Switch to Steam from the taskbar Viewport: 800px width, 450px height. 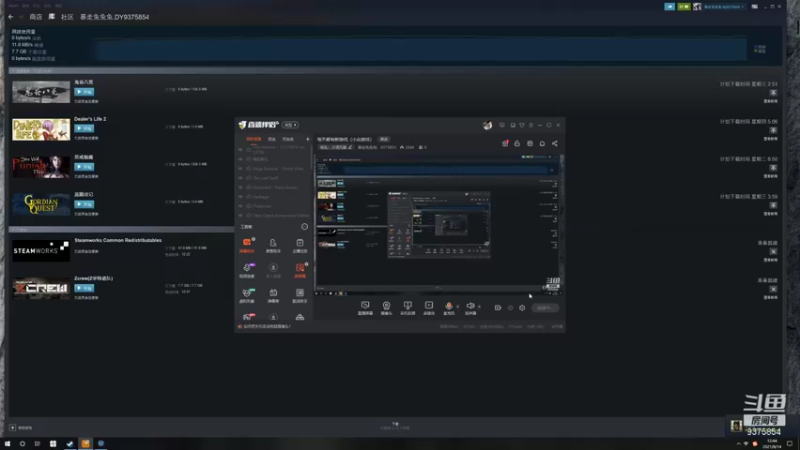70,444
